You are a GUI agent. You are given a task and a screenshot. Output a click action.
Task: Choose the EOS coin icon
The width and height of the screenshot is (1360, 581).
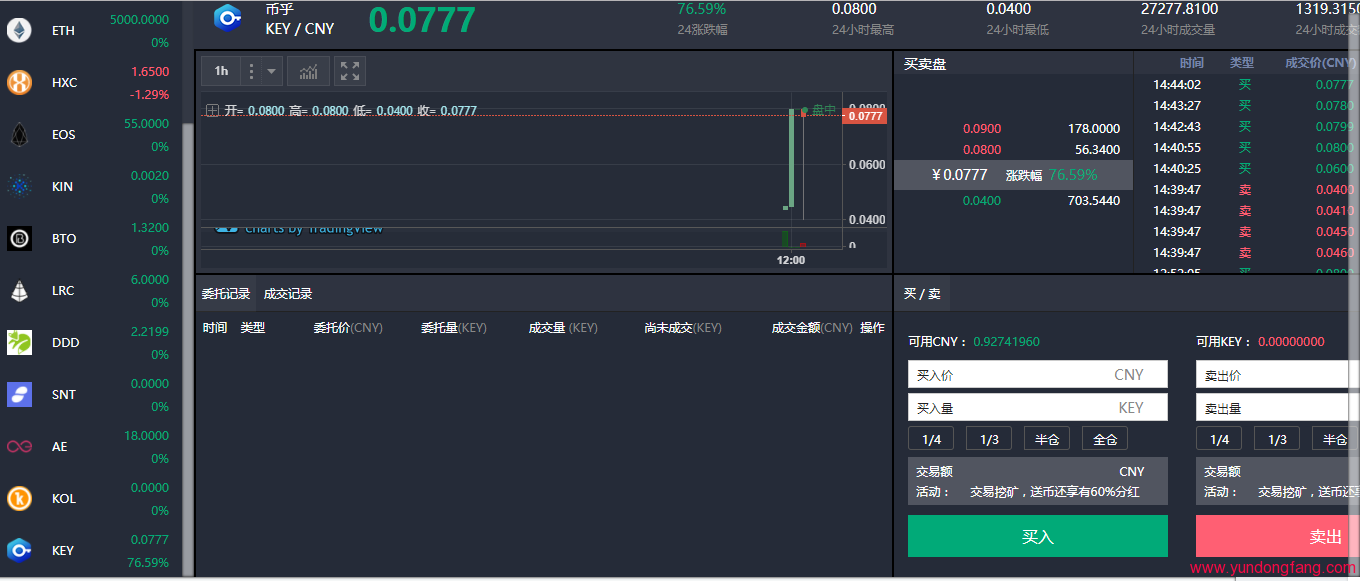click(x=19, y=135)
